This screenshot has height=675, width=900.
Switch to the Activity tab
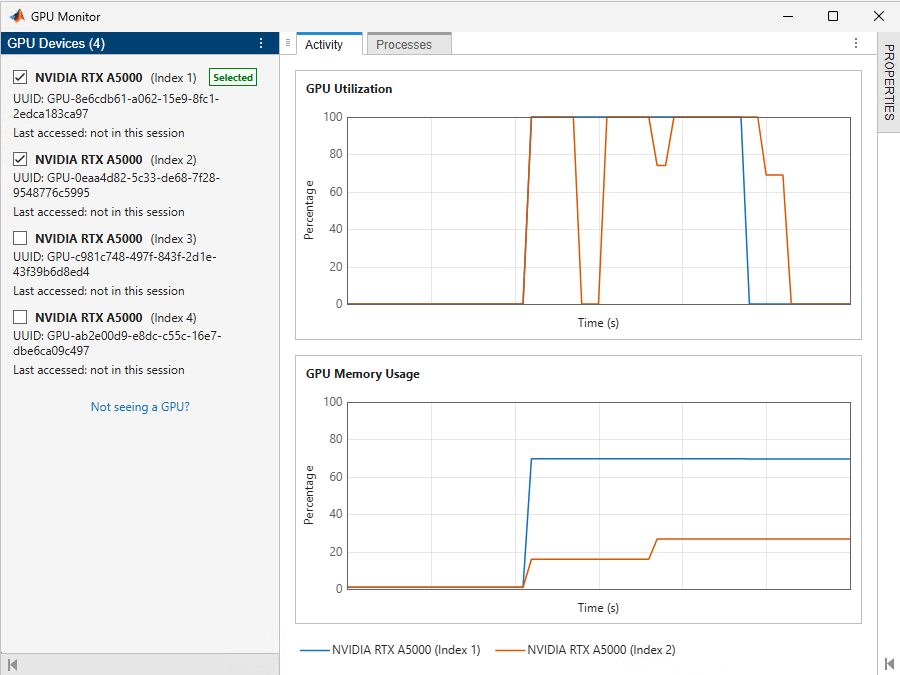329,44
